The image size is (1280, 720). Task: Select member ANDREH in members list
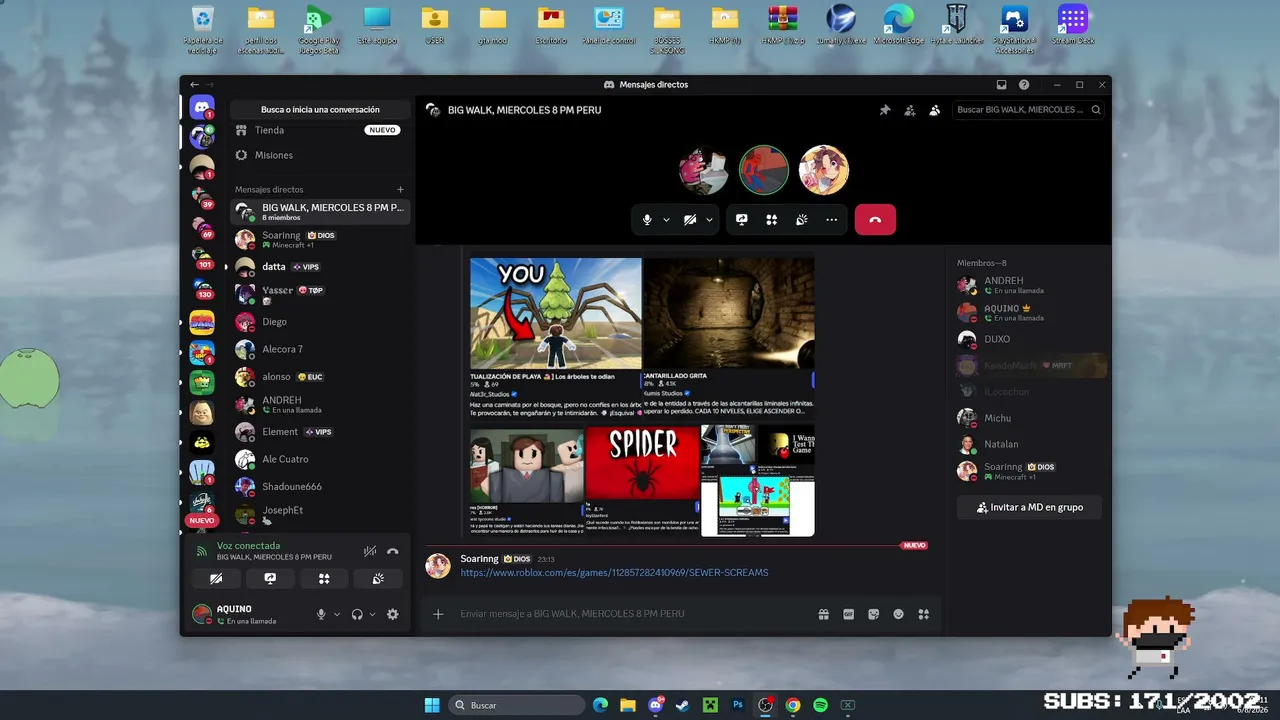(1029, 285)
